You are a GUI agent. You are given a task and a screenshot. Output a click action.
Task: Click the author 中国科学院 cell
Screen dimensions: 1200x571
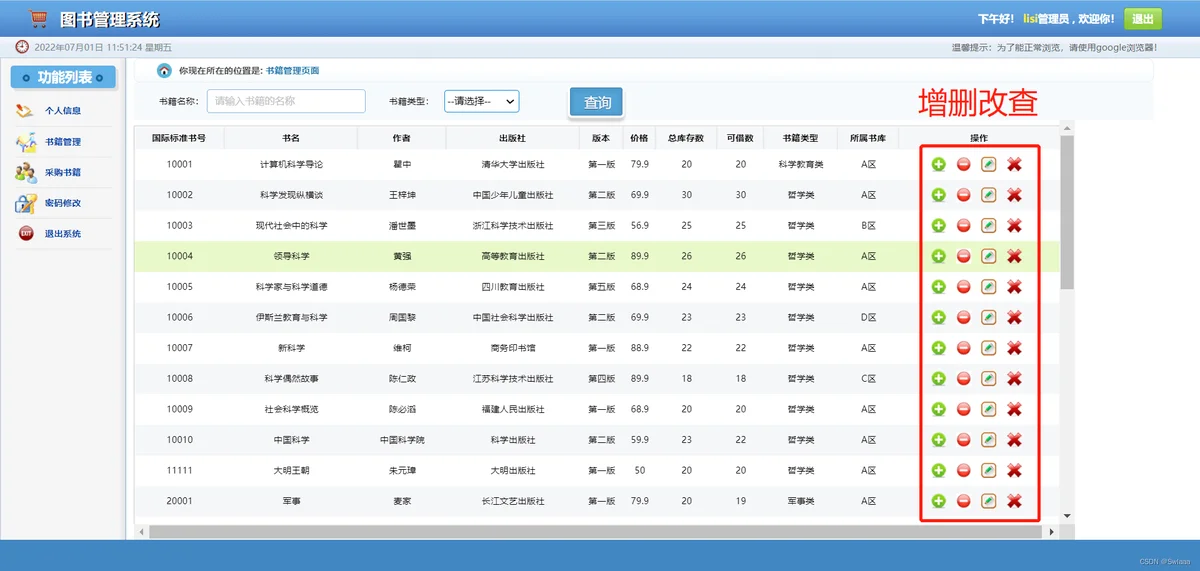click(402, 440)
